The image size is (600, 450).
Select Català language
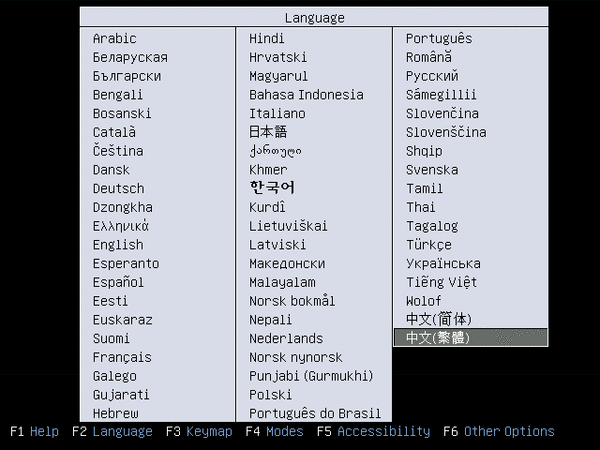pos(114,132)
